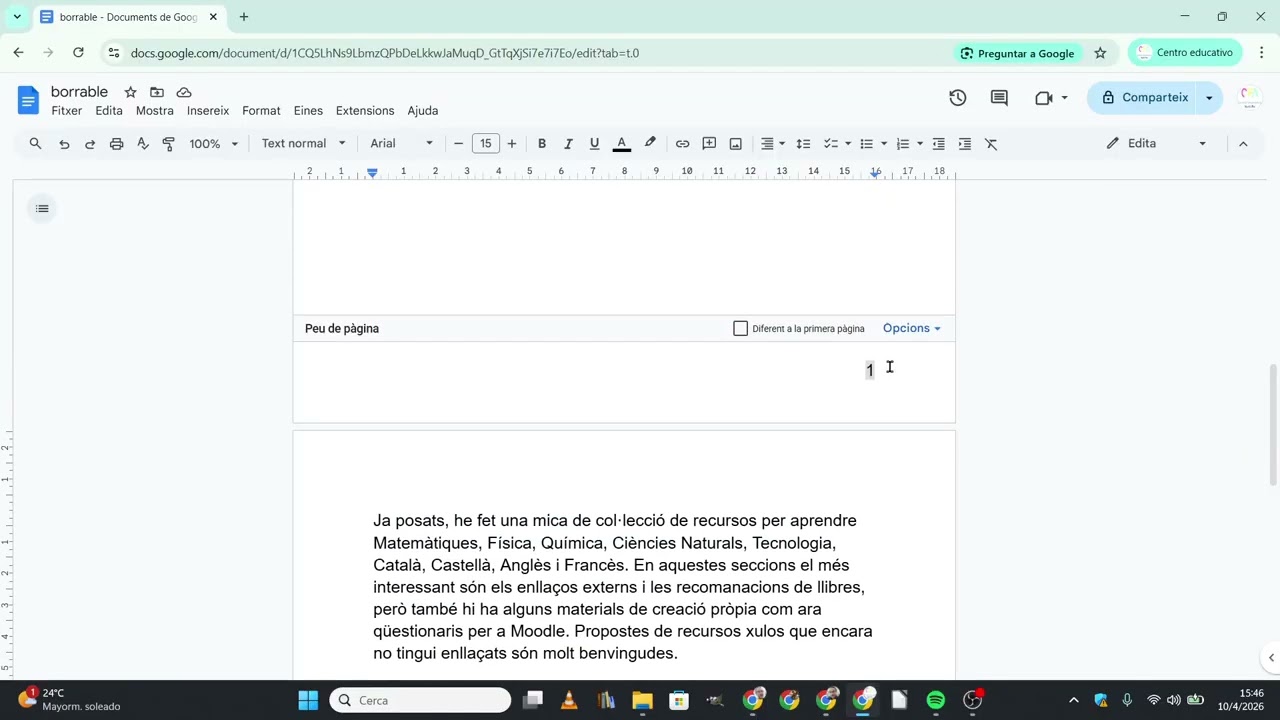This screenshot has width=1280, height=720.
Task: Expand numbered list options arrow
Action: click(x=920, y=144)
